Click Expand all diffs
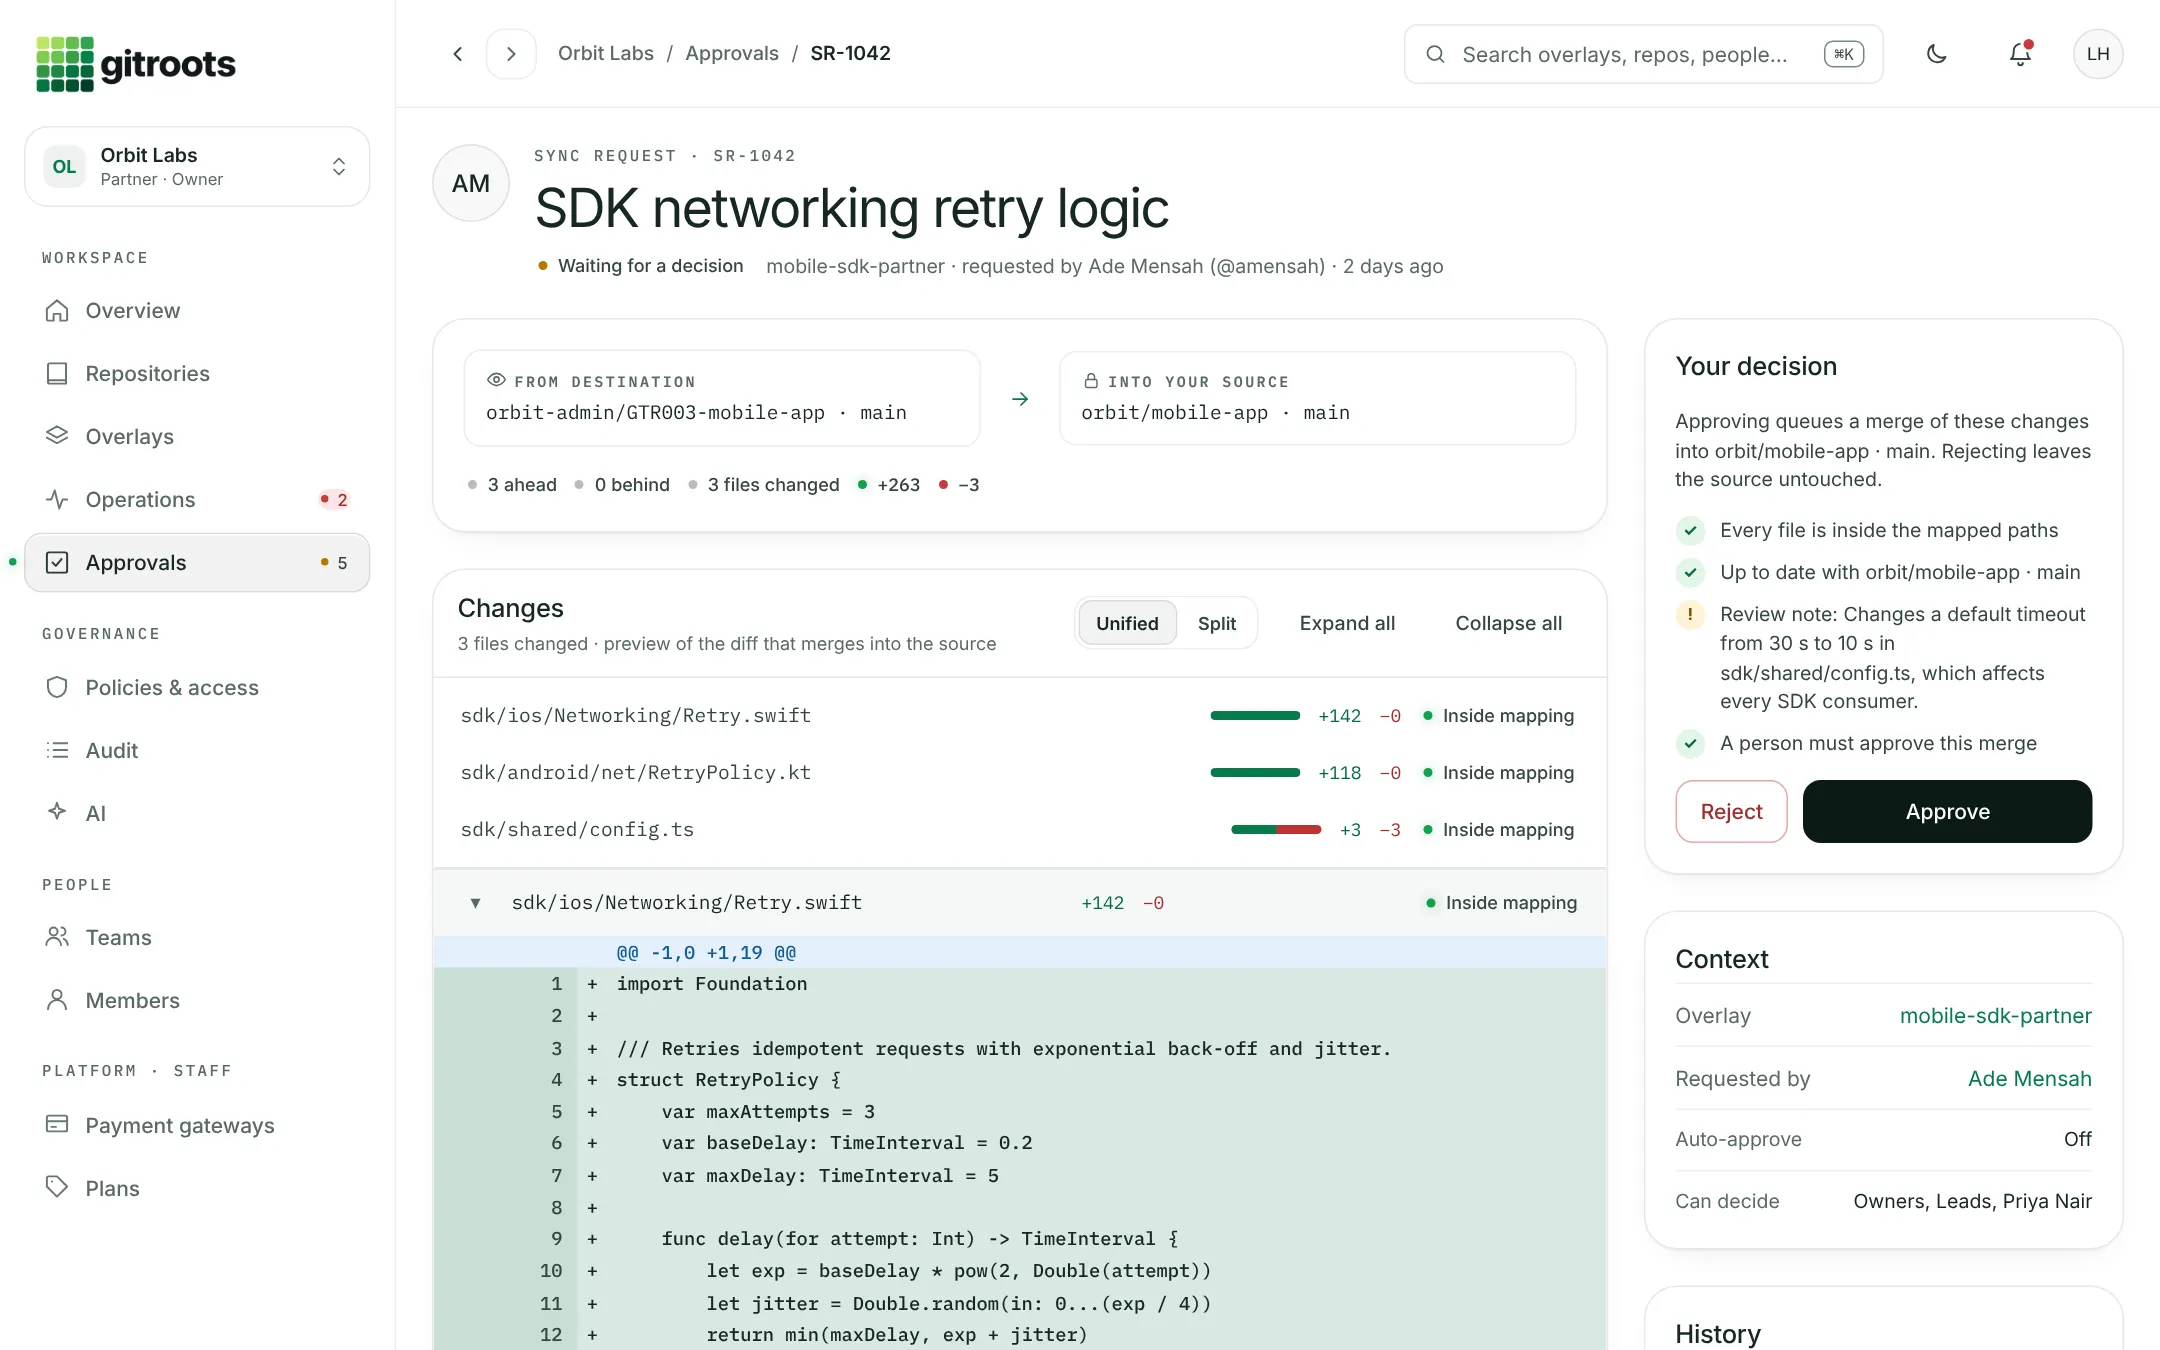This screenshot has width=2160, height=1350. 1347,624
